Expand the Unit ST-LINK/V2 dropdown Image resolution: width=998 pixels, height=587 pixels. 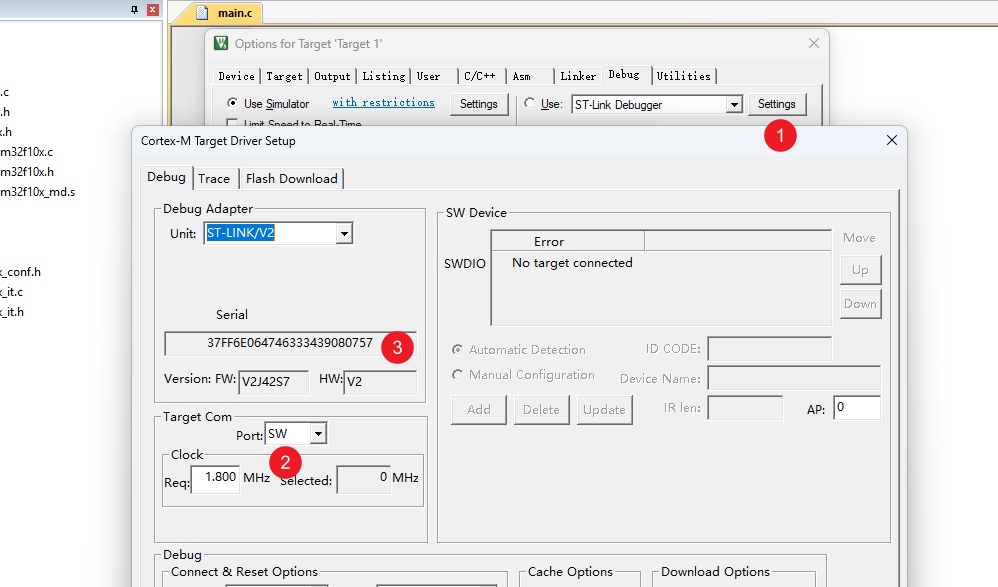pyautogui.click(x=344, y=233)
